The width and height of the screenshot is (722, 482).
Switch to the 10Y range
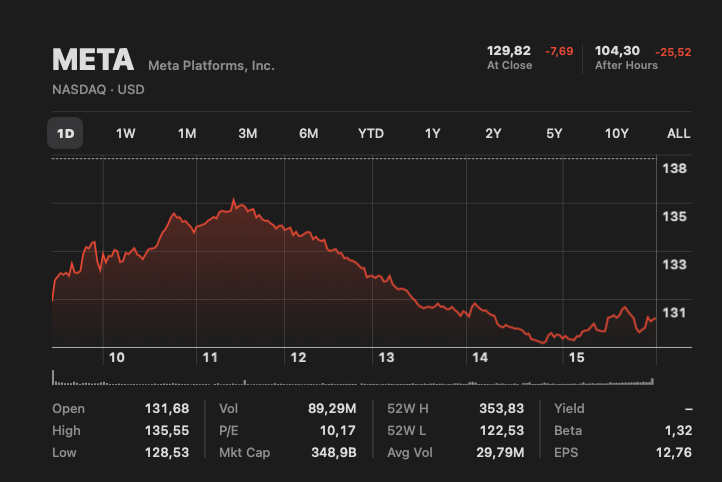tap(617, 133)
